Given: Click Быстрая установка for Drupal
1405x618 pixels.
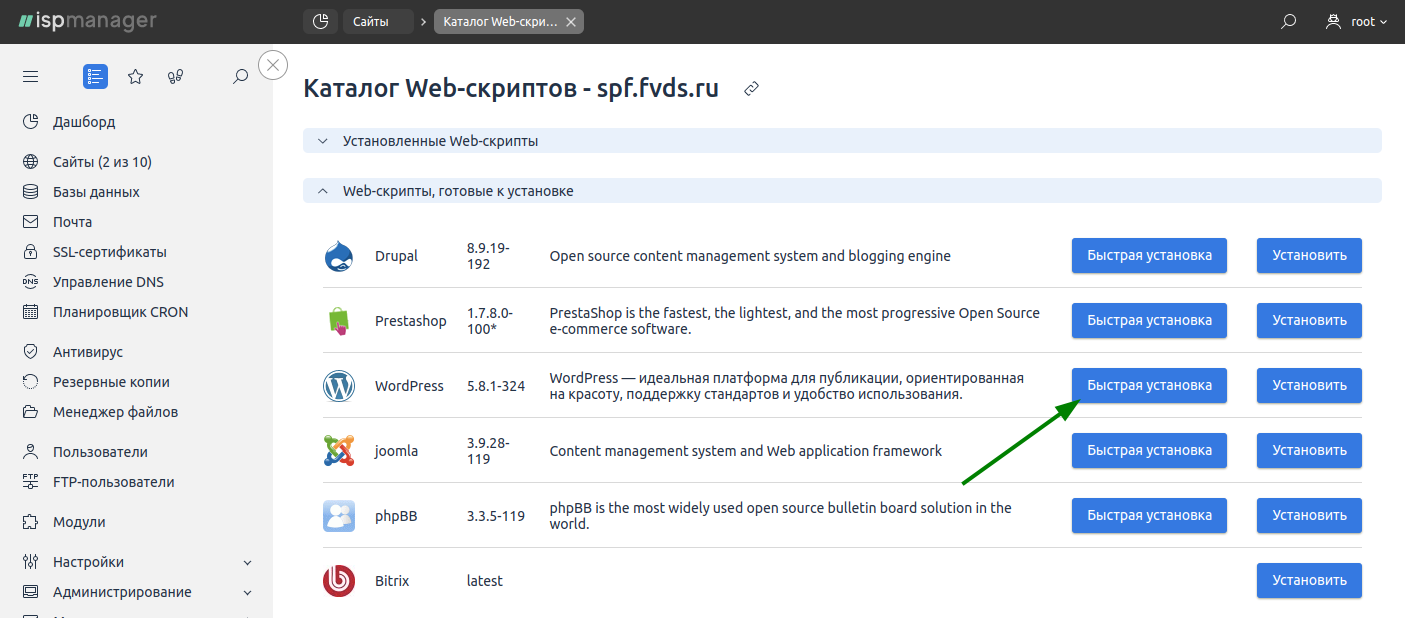Looking at the screenshot, I should click(1149, 255).
